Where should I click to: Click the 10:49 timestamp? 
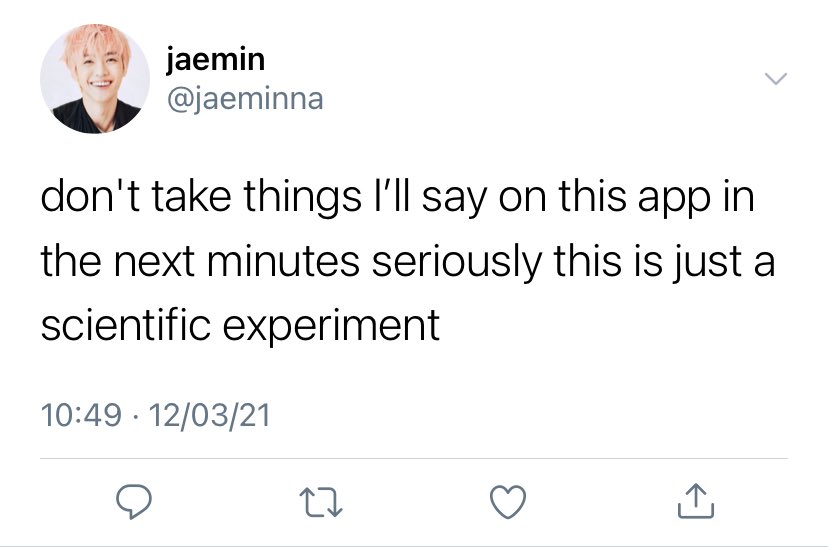[81, 414]
